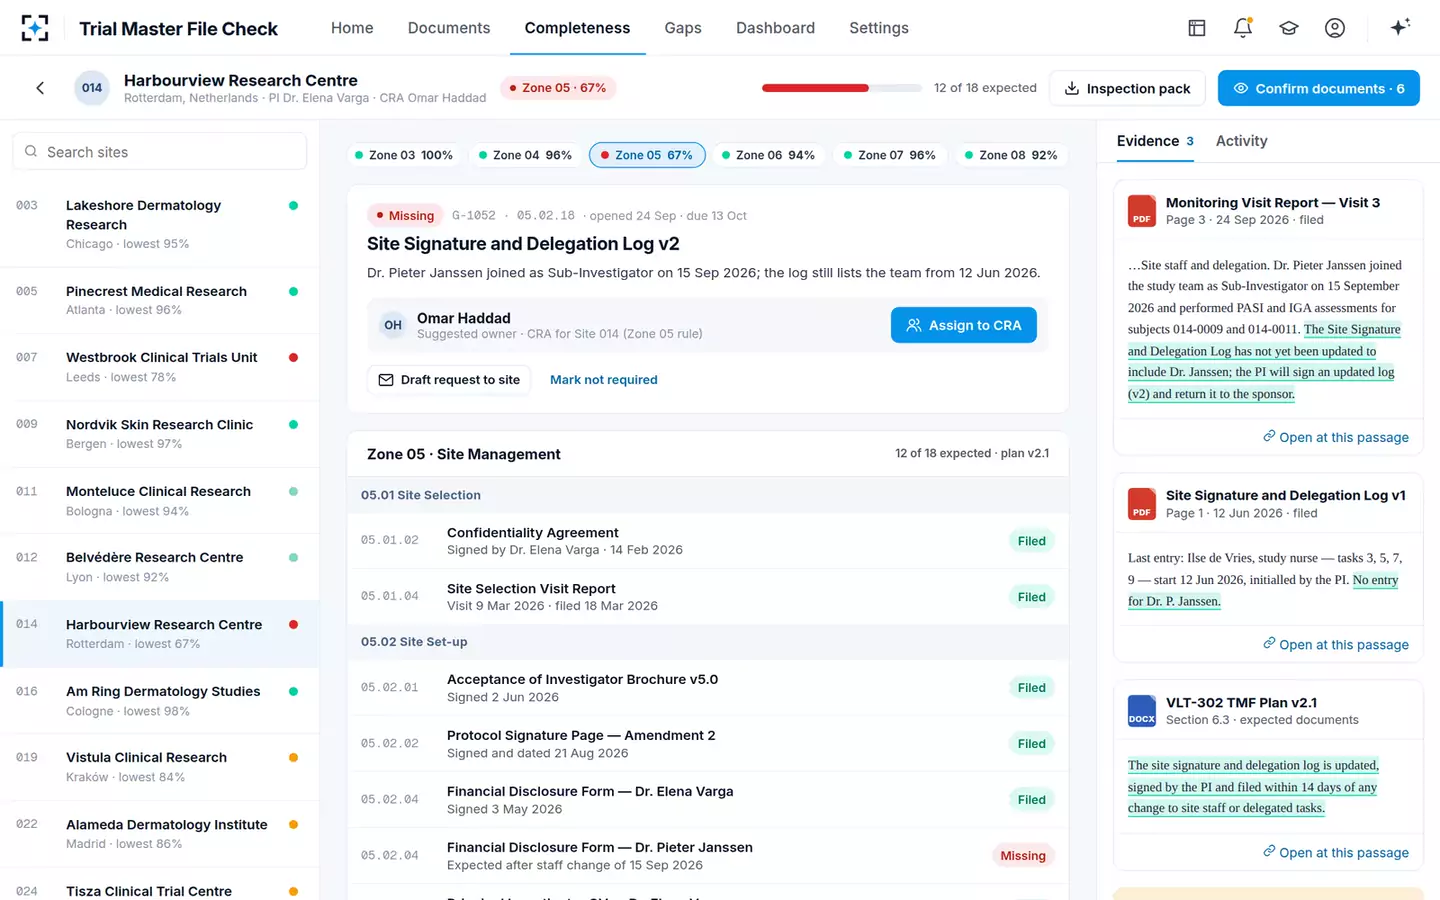
Task: Open the Gaps menu item
Action: pos(683,28)
